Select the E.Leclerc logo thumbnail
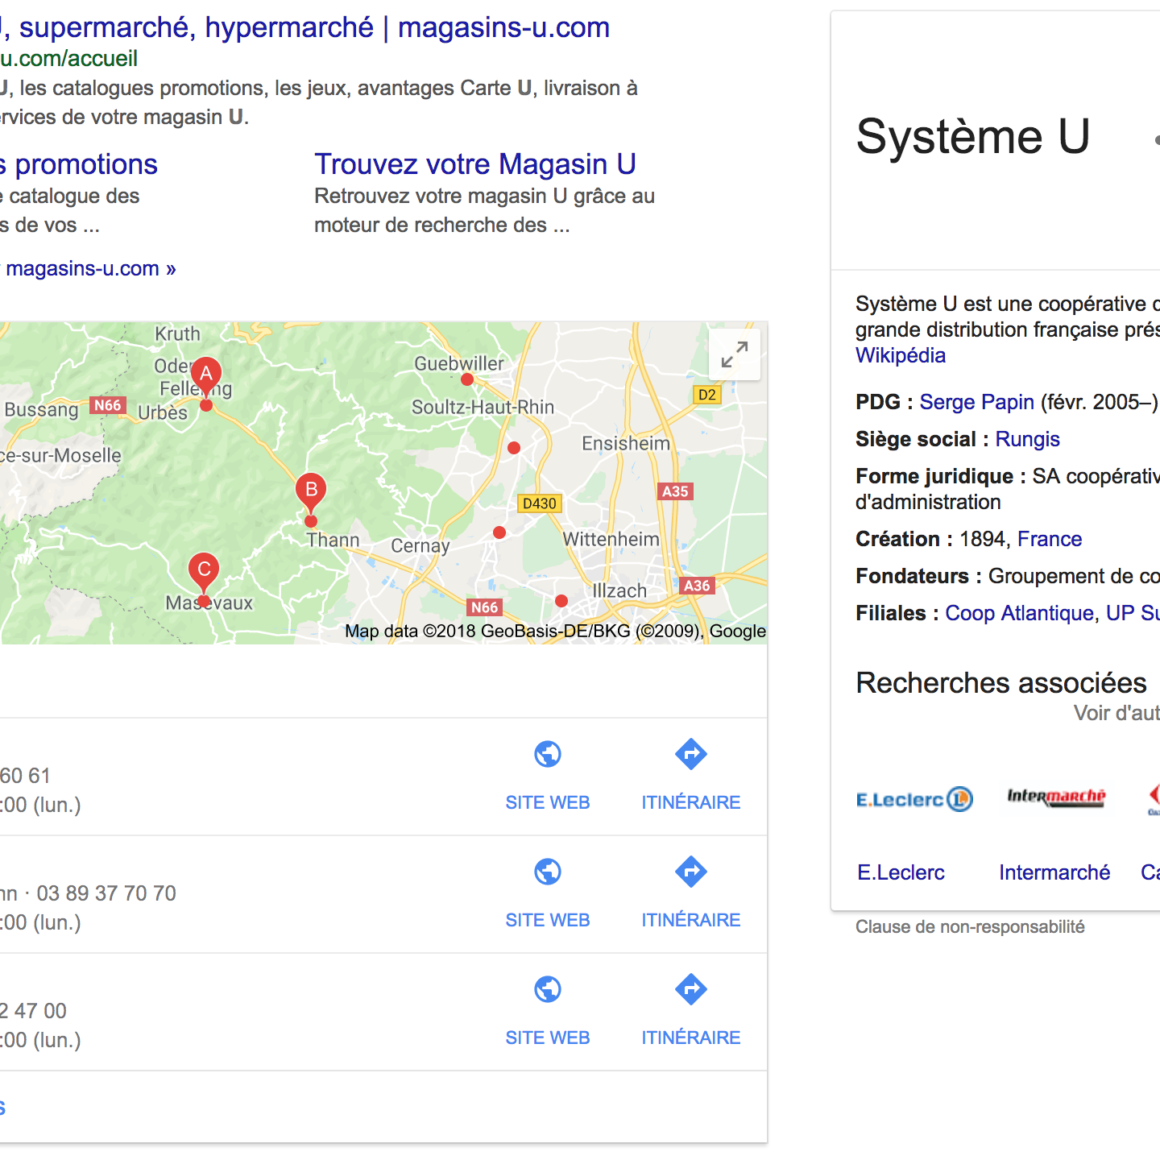Viewport: 1160px width, 1160px height. [x=914, y=799]
